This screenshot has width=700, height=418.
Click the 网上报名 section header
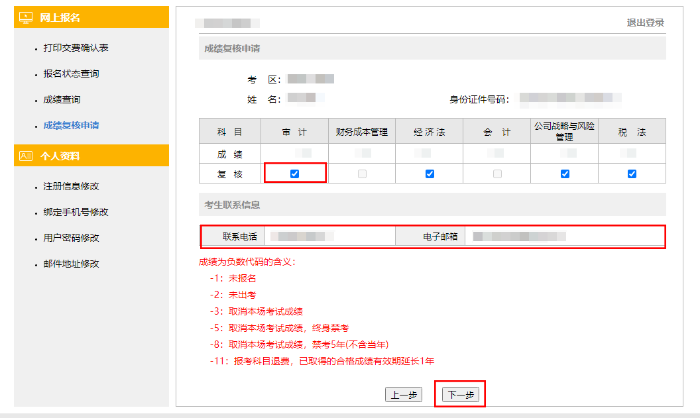tap(60, 18)
